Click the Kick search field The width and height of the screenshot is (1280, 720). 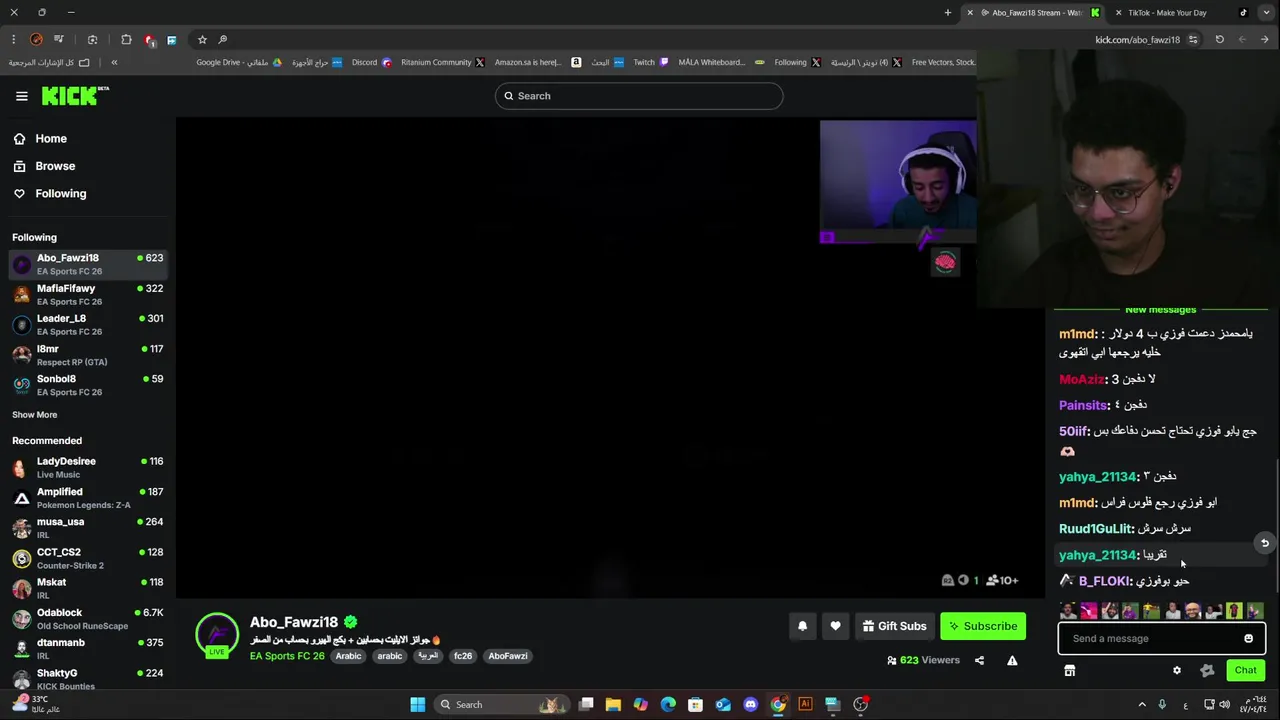639,96
